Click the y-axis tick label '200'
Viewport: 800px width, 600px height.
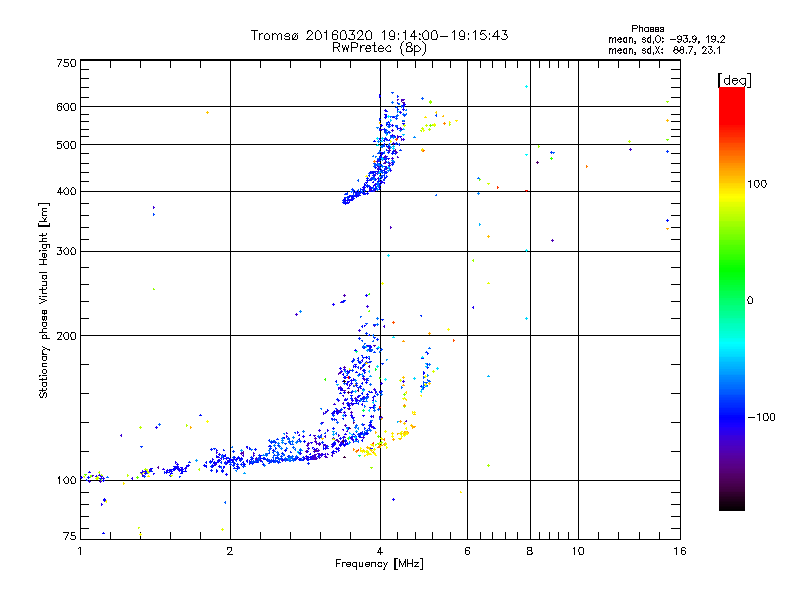(66, 336)
